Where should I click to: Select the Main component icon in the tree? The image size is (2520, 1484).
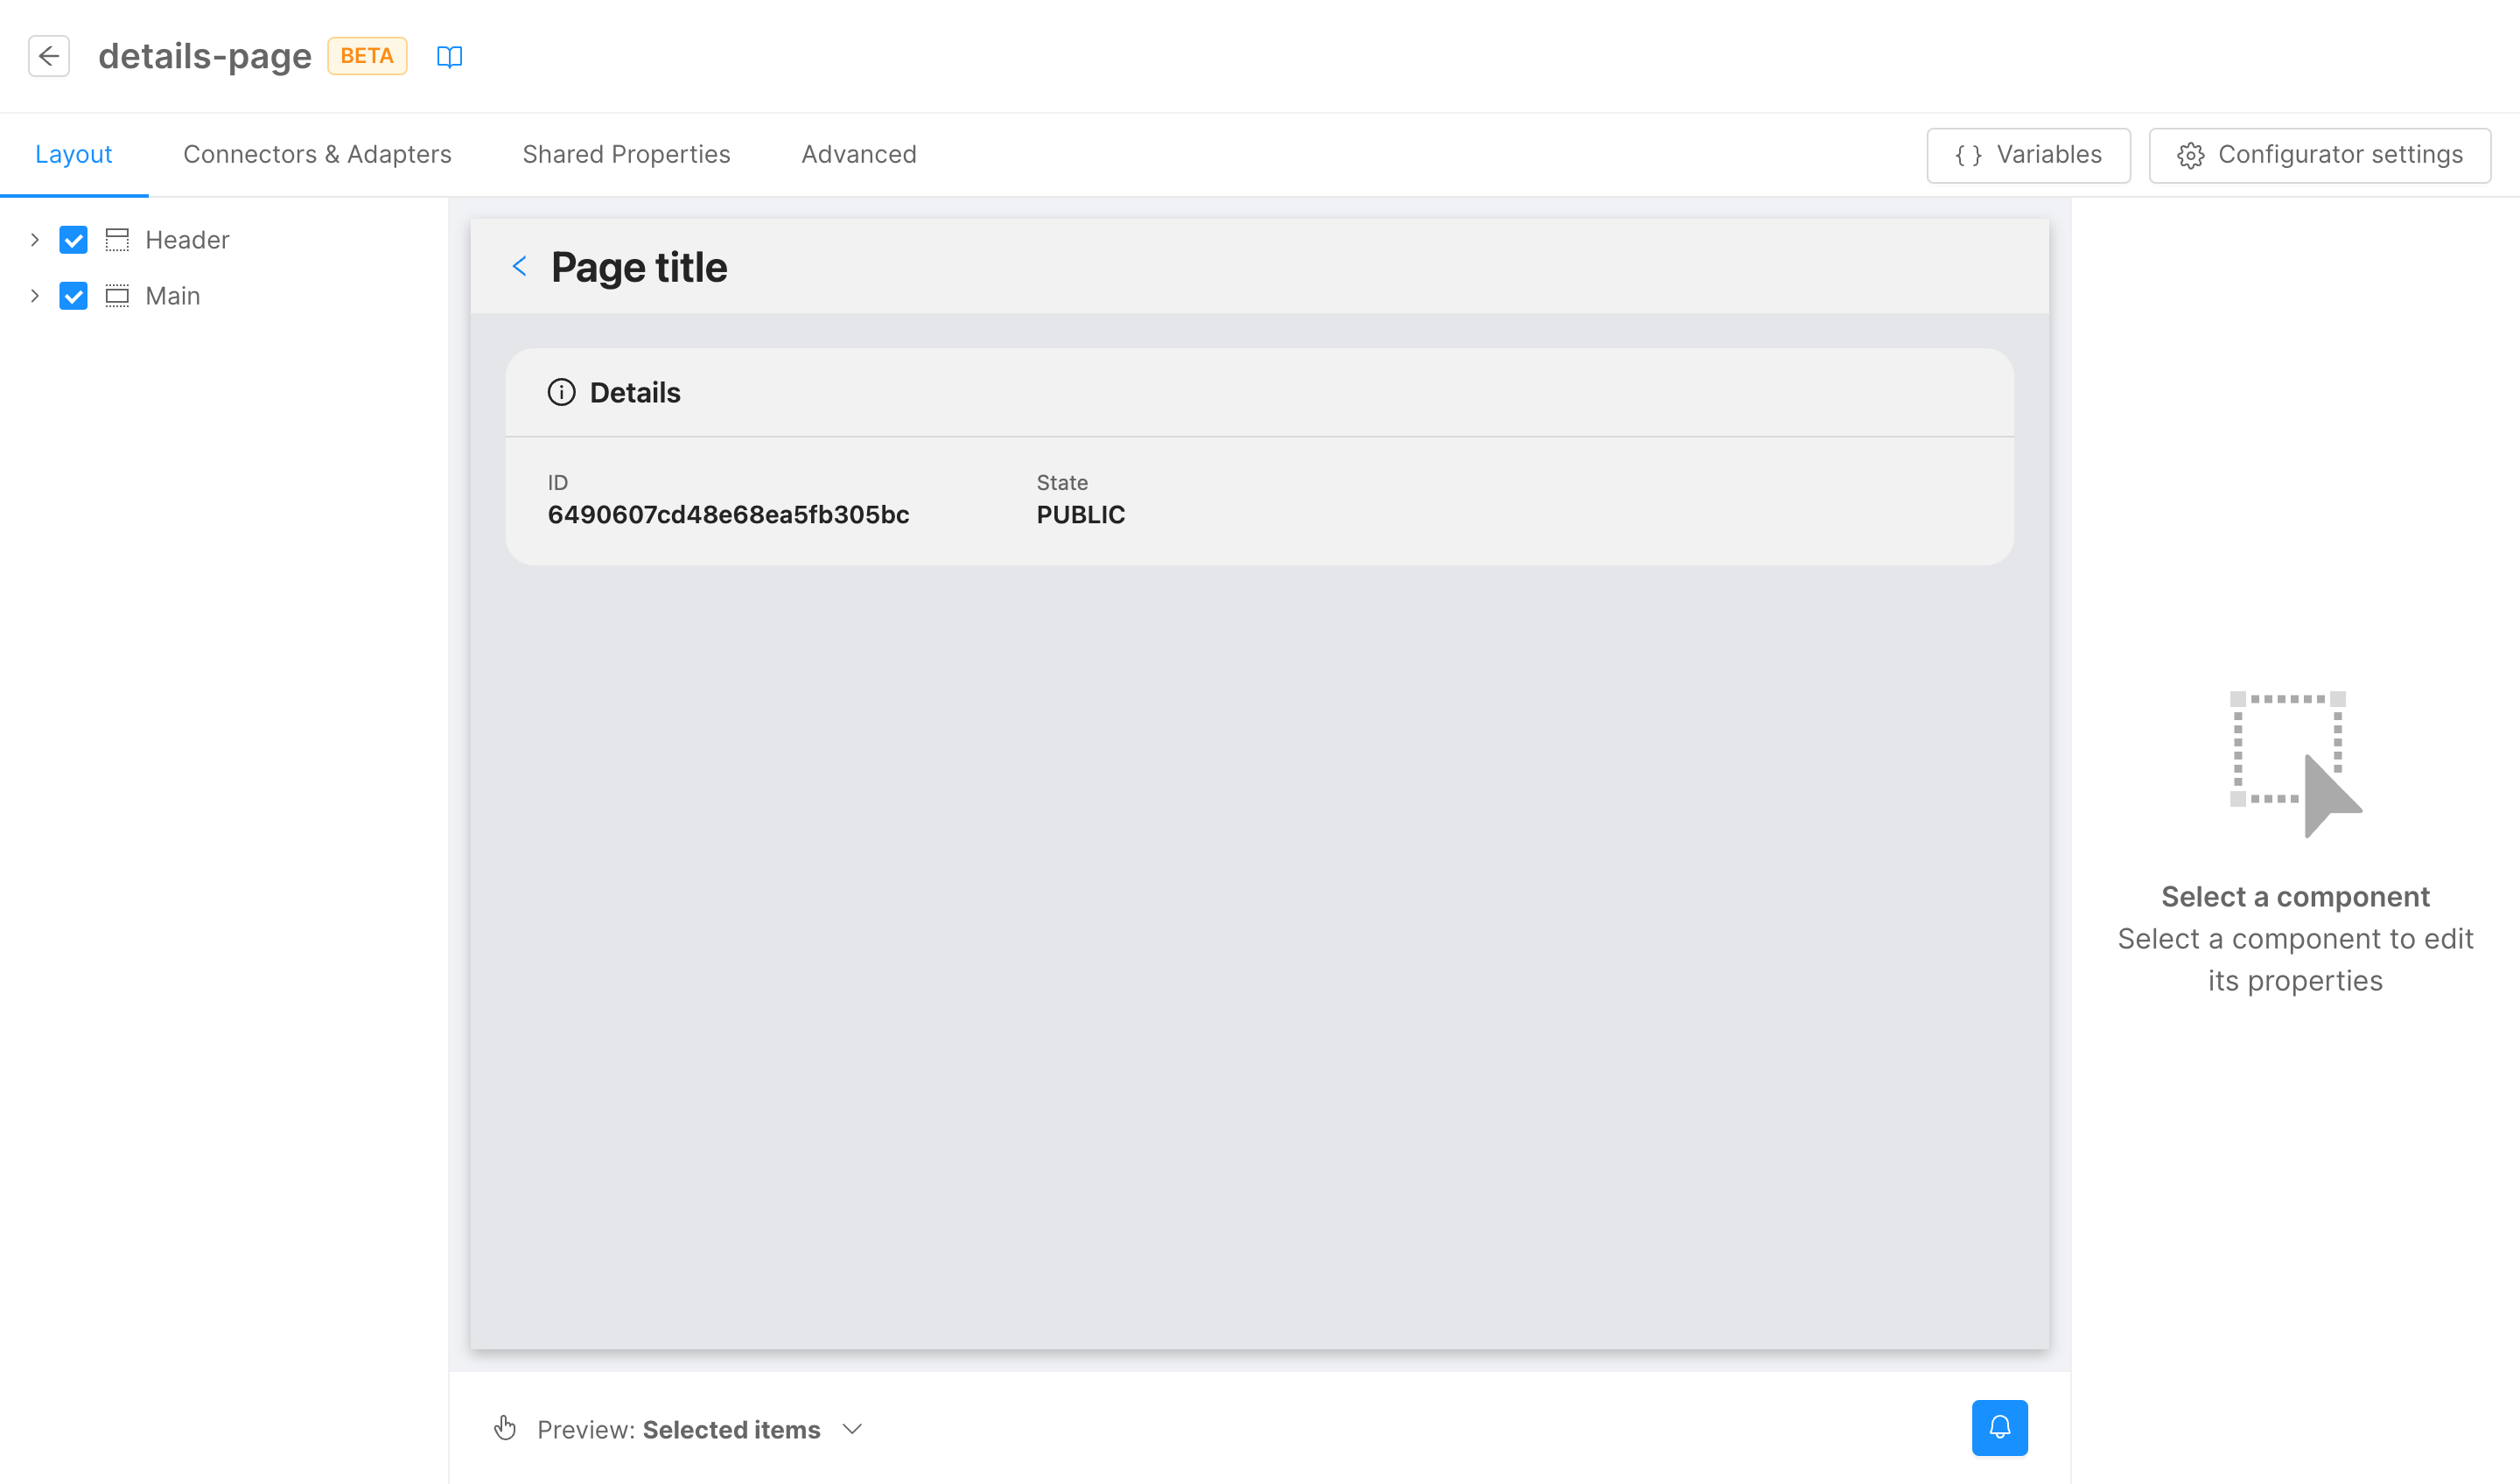tap(117, 295)
